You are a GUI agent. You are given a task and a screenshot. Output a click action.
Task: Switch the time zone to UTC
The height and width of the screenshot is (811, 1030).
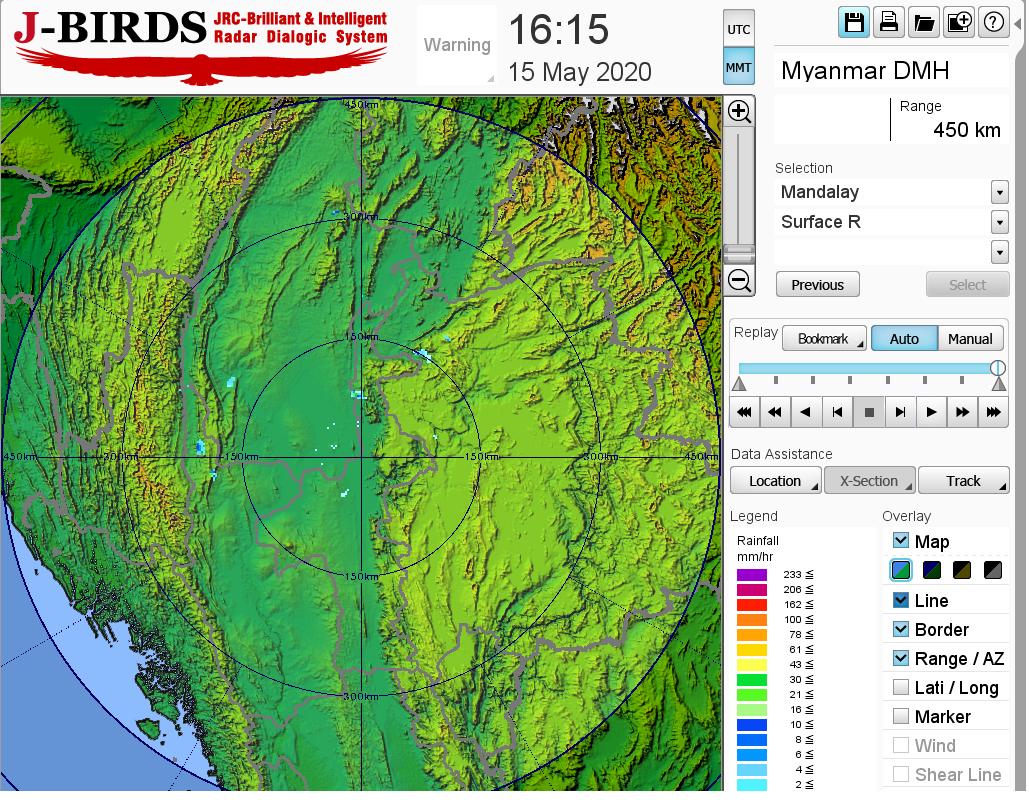tap(738, 29)
